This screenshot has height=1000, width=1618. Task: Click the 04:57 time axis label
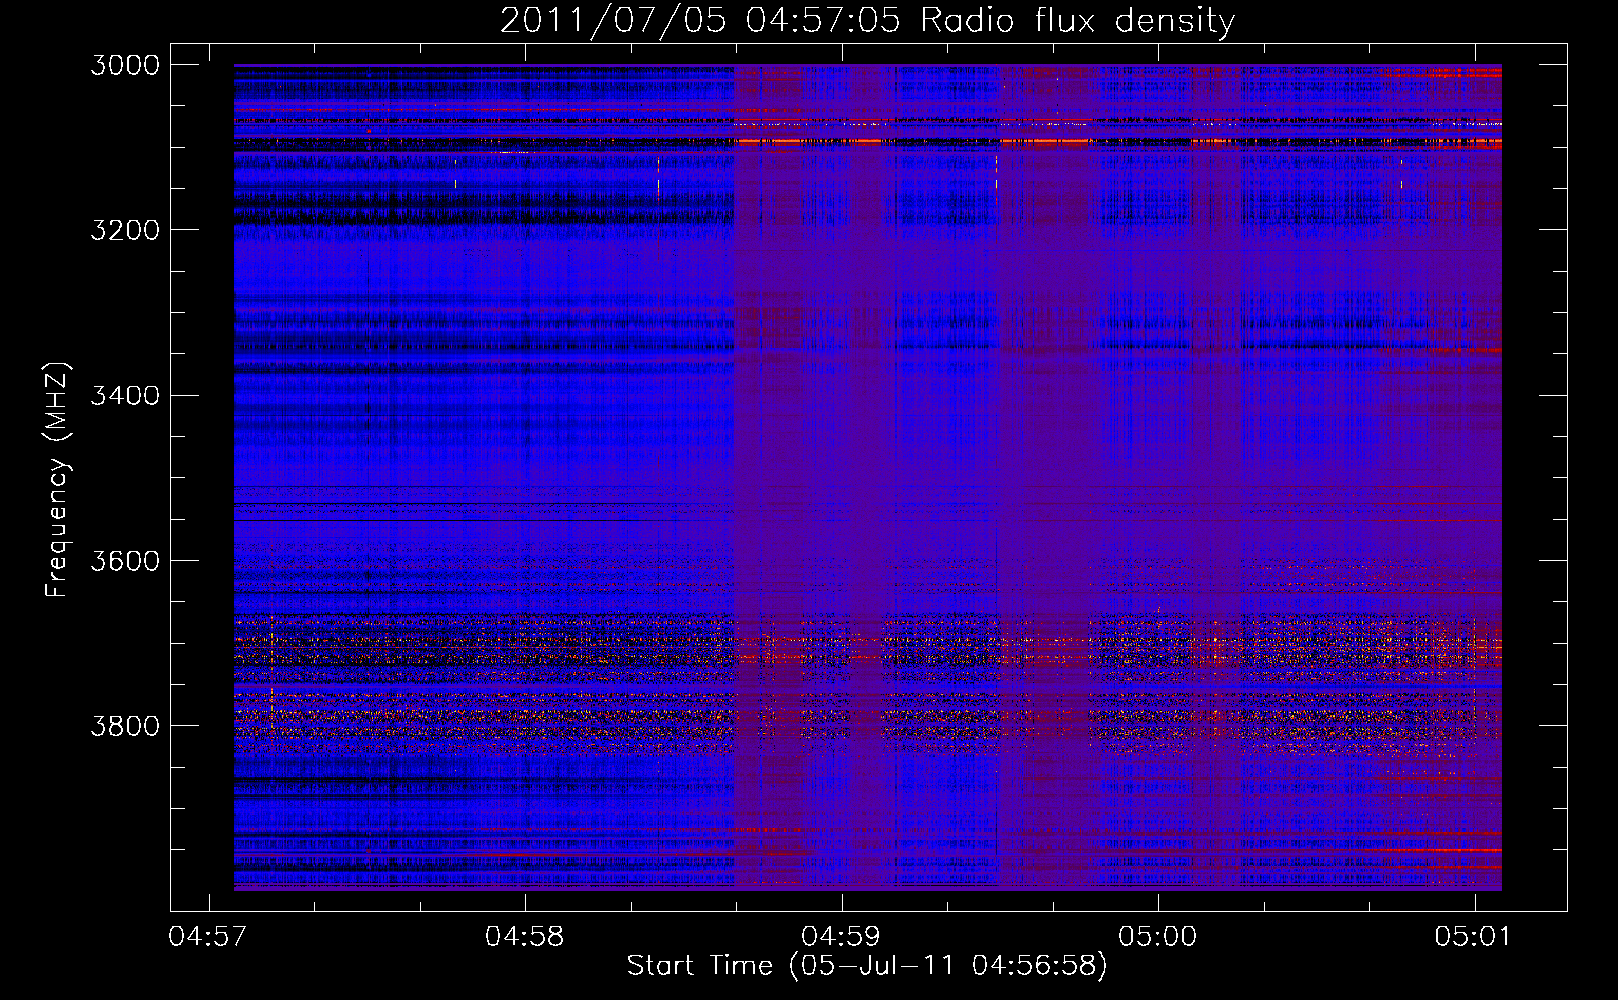click(x=208, y=937)
